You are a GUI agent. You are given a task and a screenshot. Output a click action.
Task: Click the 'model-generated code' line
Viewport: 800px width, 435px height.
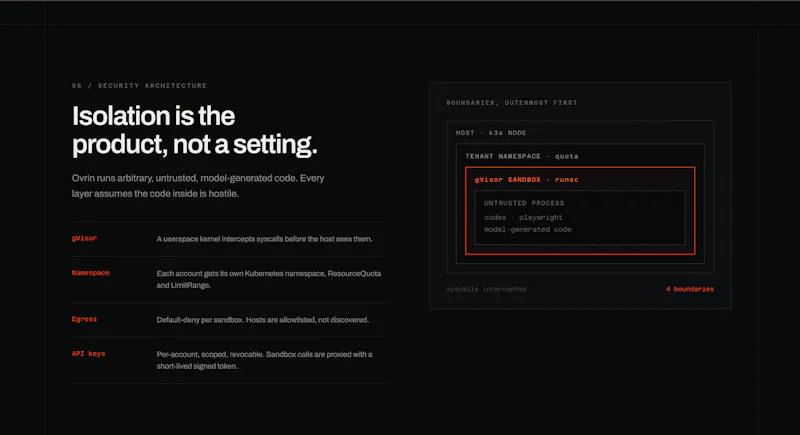tap(528, 229)
